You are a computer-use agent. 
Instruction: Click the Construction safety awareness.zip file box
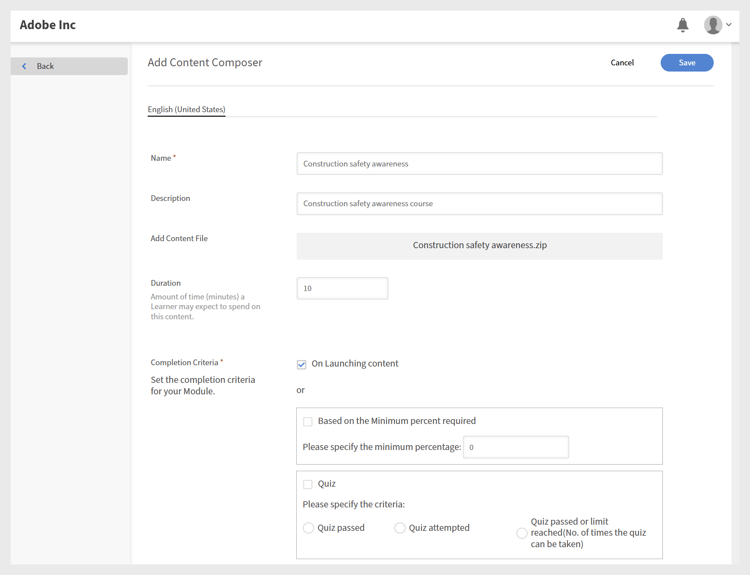click(x=479, y=246)
